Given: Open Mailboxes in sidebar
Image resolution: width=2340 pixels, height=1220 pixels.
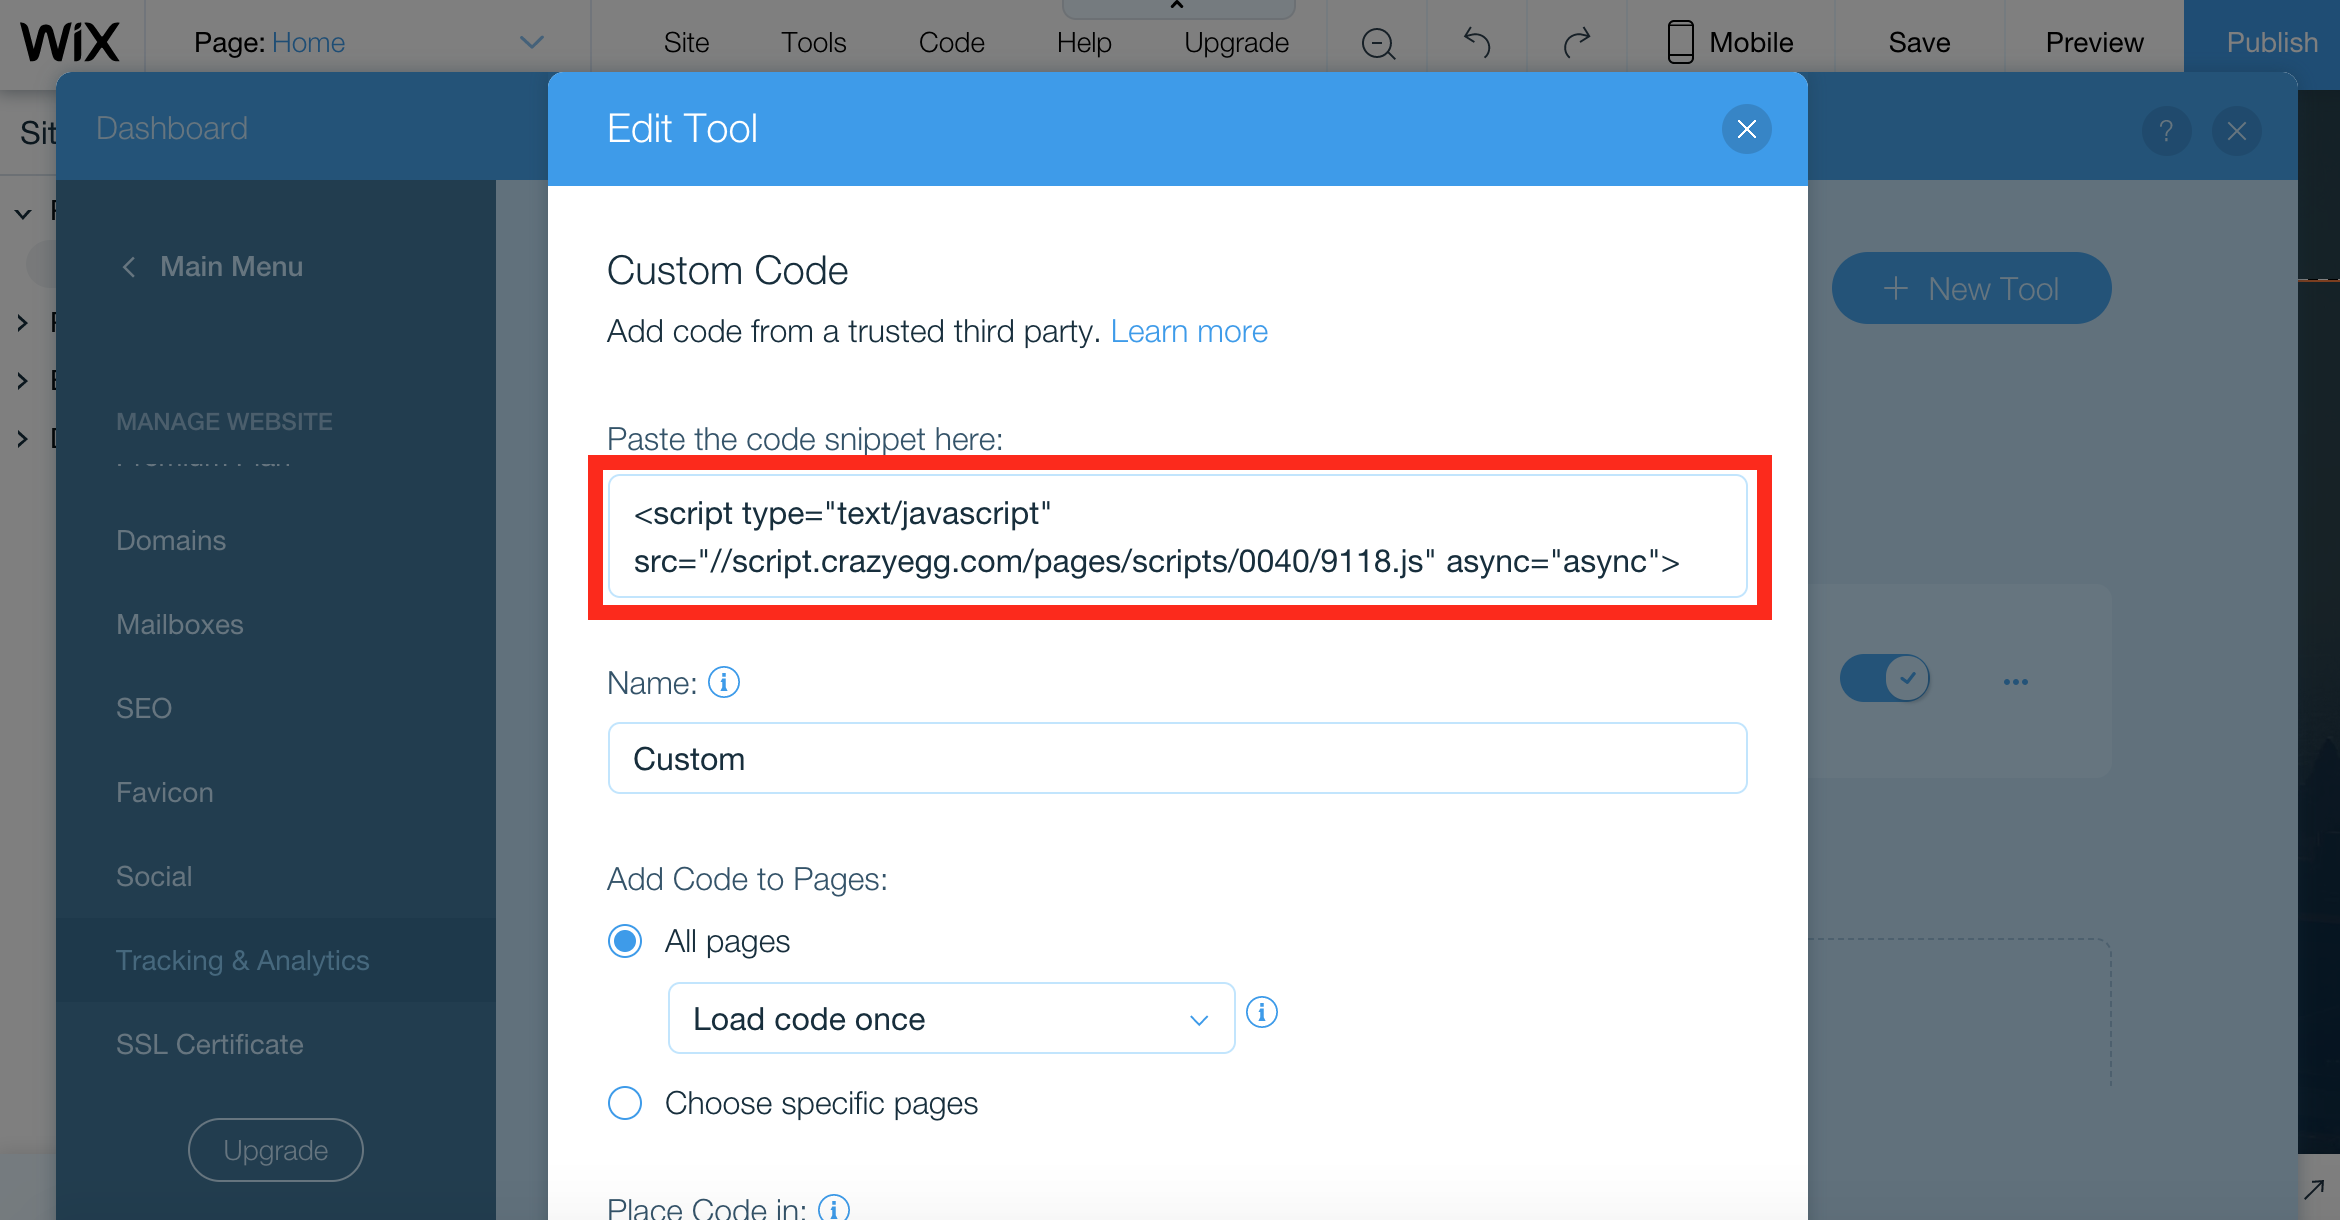Looking at the screenshot, I should click(x=180, y=624).
